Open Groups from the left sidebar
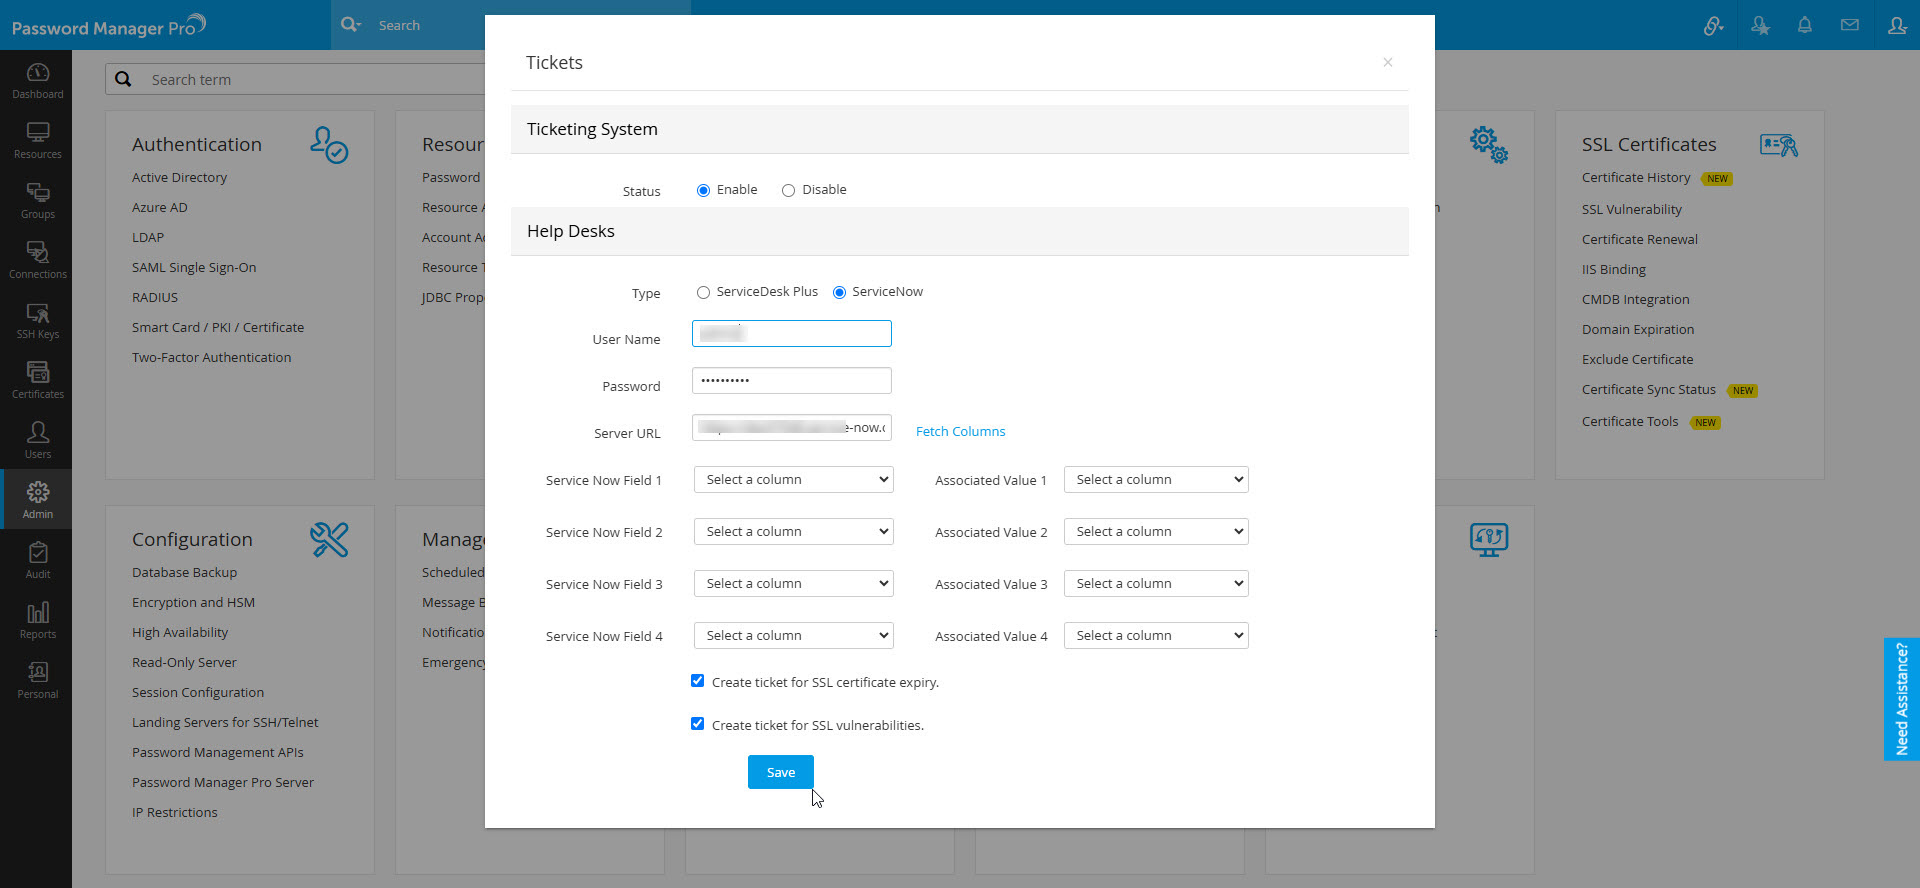1920x888 pixels. [x=38, y=200]
